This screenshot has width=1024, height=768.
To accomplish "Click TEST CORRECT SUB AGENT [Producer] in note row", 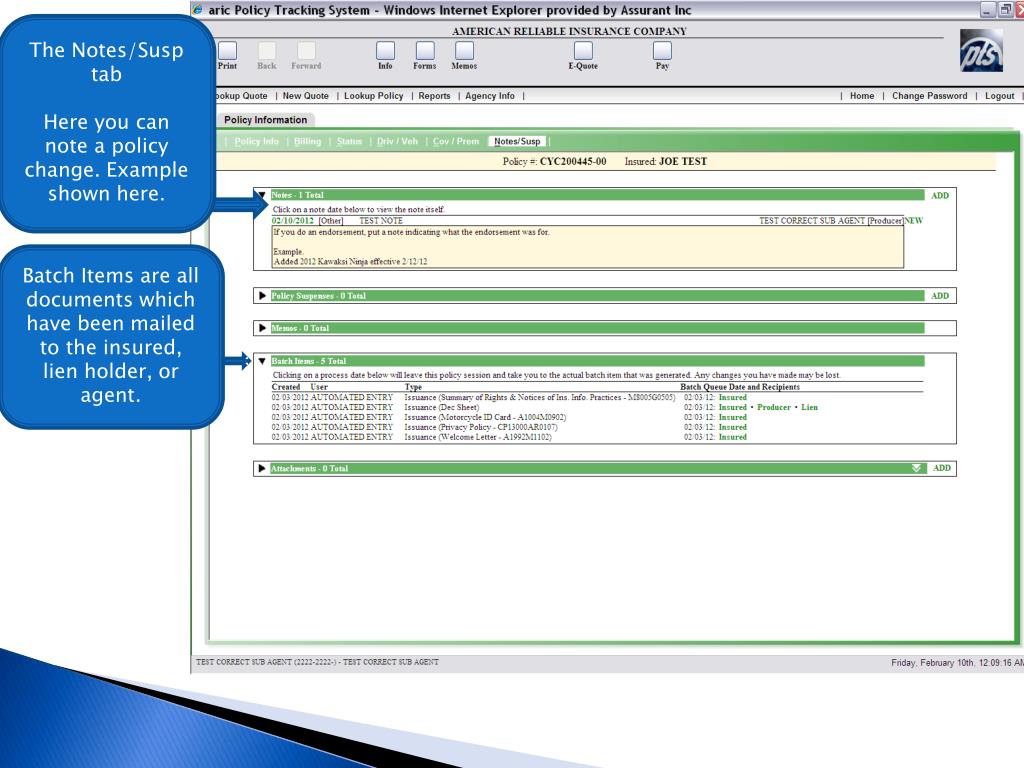I will 831,221.
